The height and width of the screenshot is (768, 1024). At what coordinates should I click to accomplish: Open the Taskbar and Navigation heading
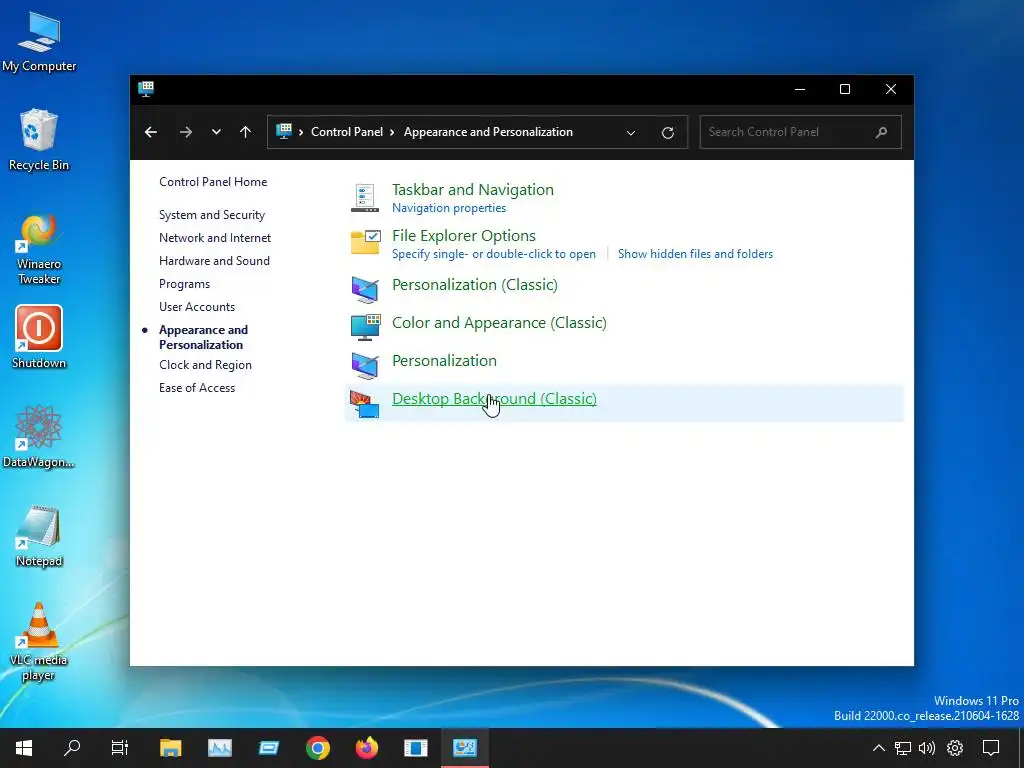tap(473, 189)
